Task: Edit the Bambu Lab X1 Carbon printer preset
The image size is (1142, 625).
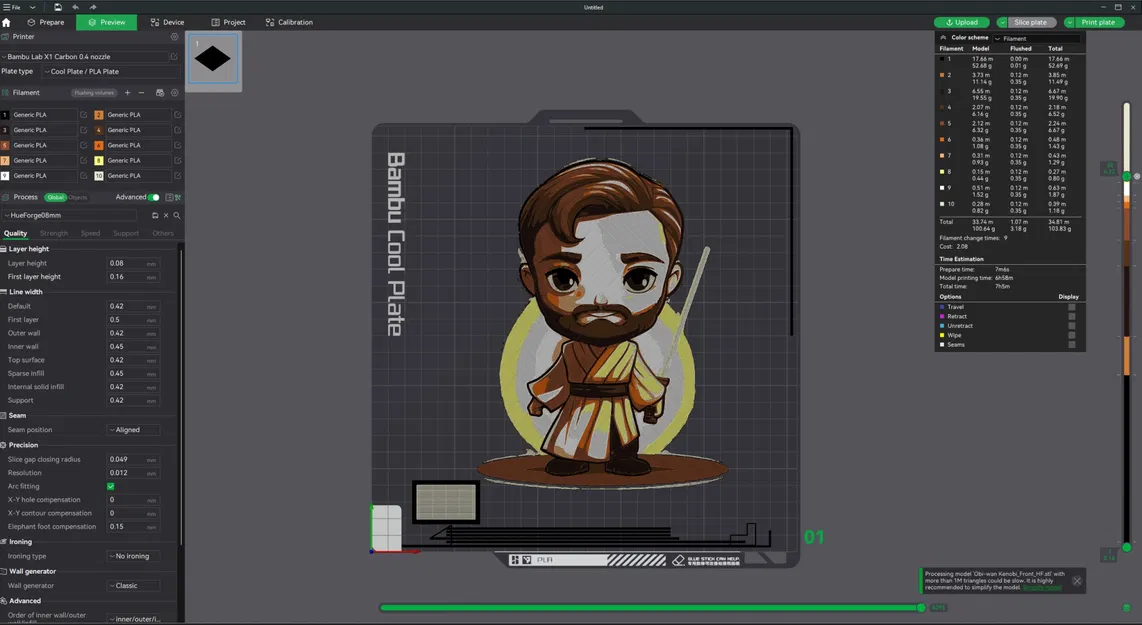Action: pos(176,56)
